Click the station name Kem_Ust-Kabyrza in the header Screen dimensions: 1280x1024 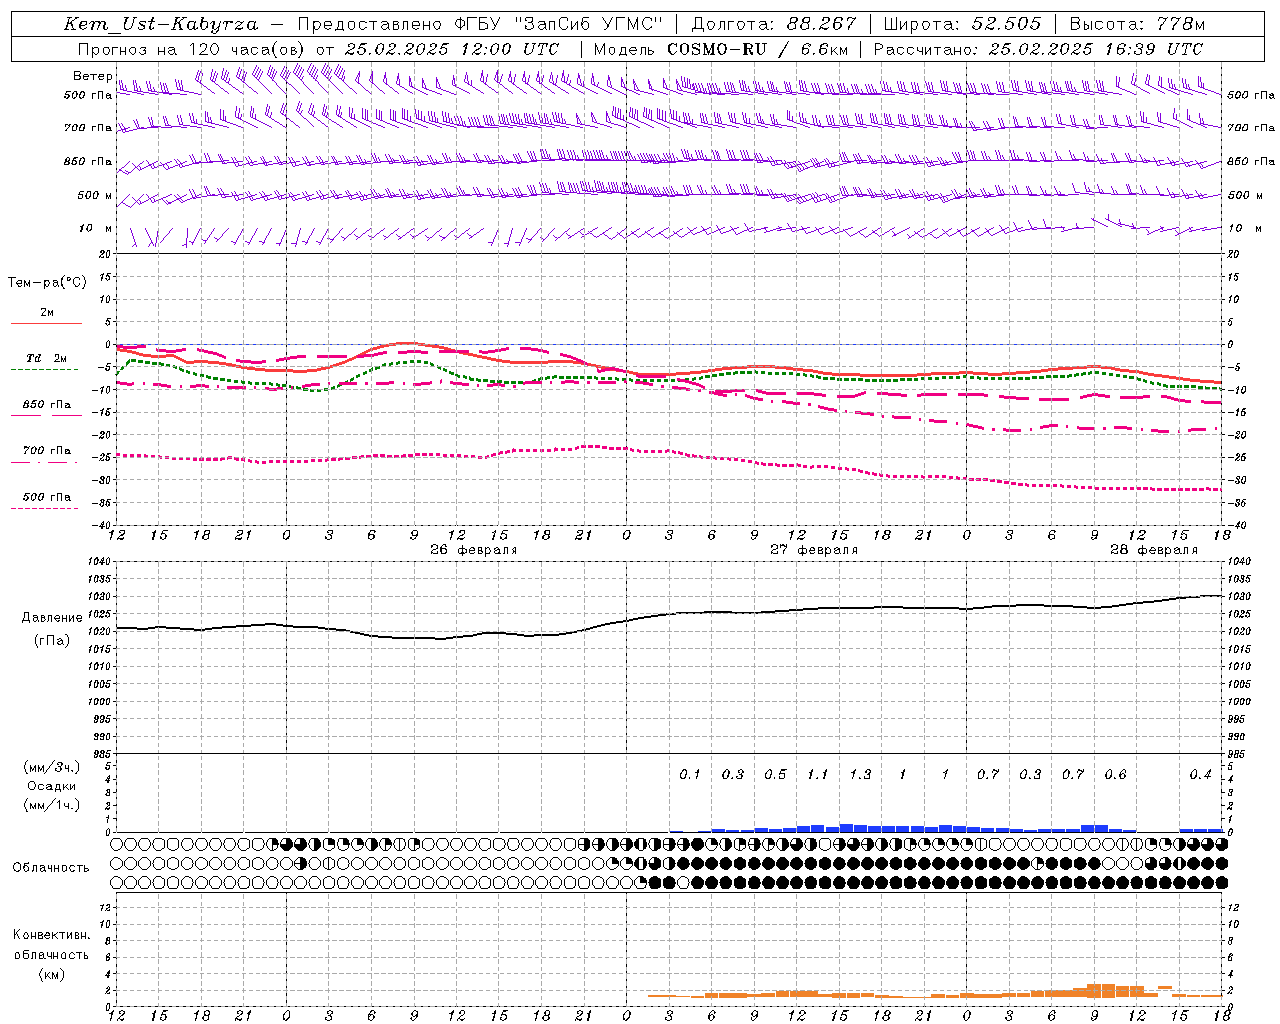point(161,24)
